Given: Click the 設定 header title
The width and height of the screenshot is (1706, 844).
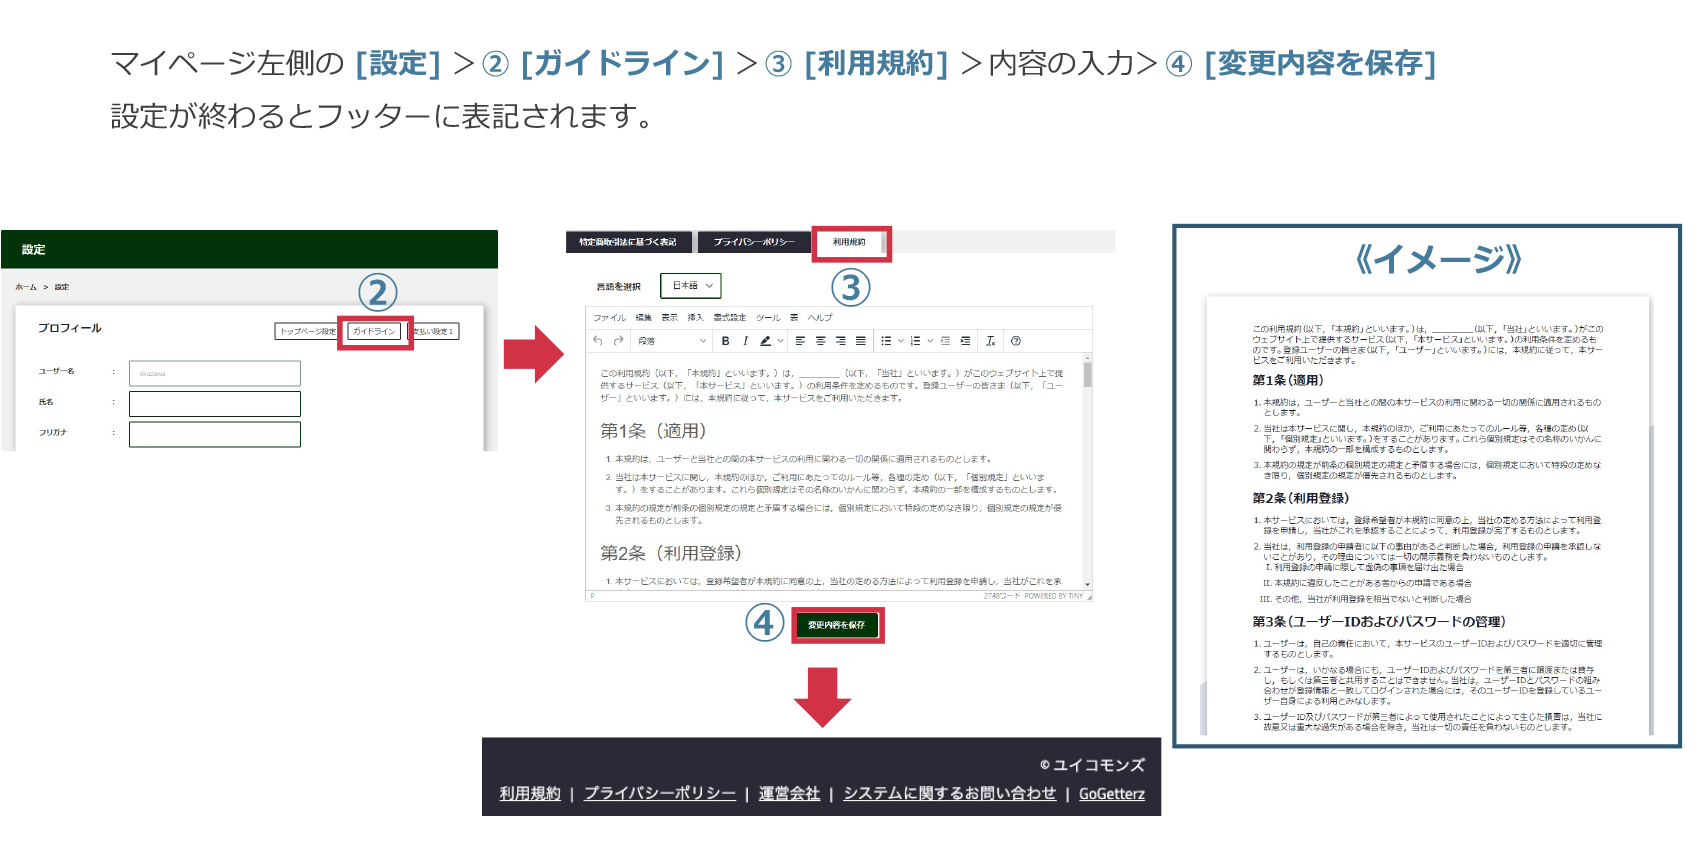Looking at the screenshot, I should [34, 249].
